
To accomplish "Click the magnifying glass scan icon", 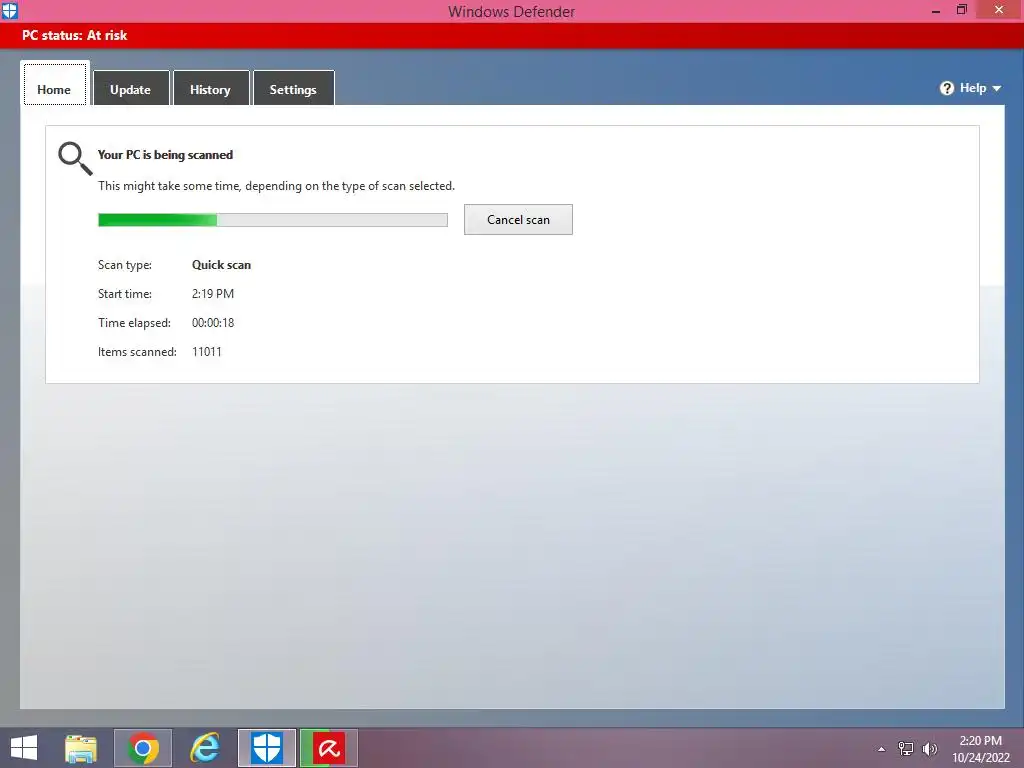I will 75,159.
